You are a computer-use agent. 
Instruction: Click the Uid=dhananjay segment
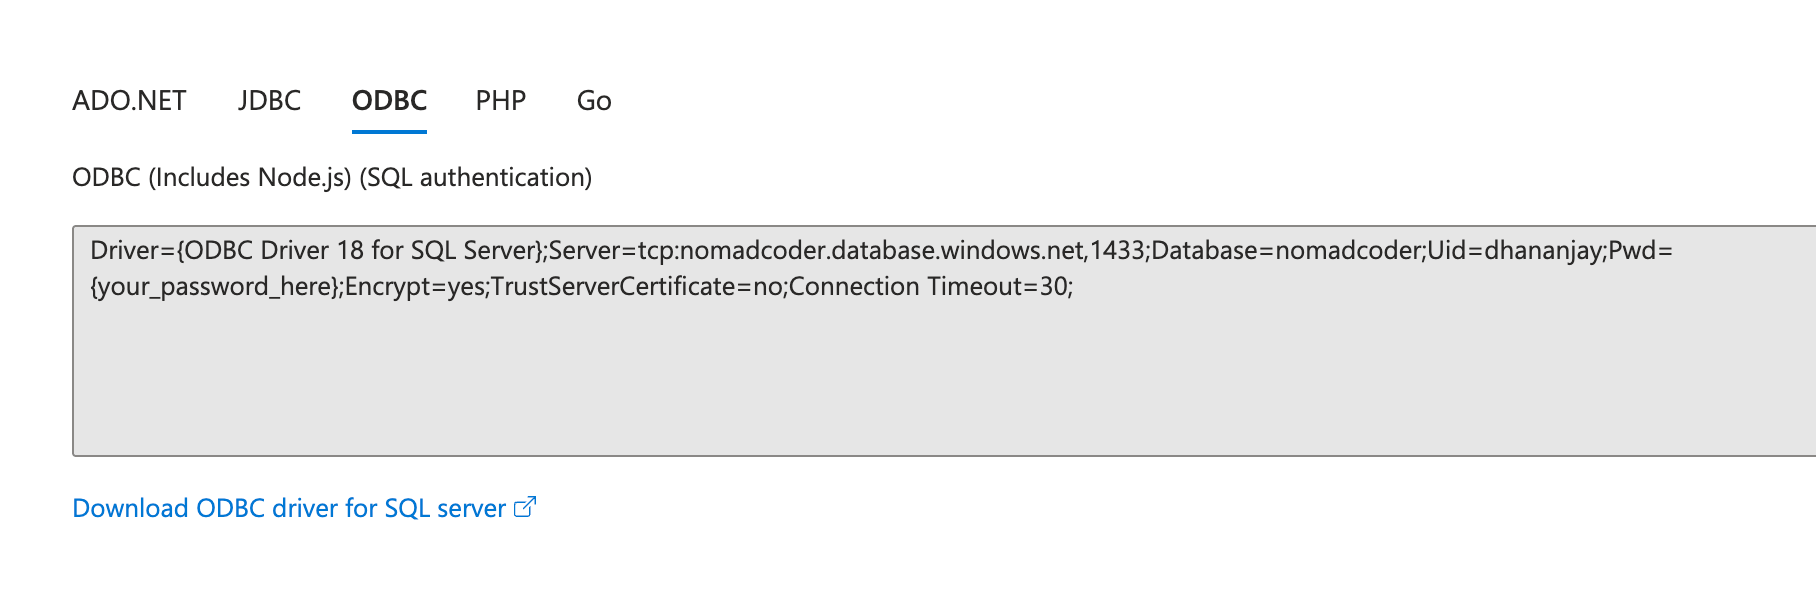click(1514, 250)
